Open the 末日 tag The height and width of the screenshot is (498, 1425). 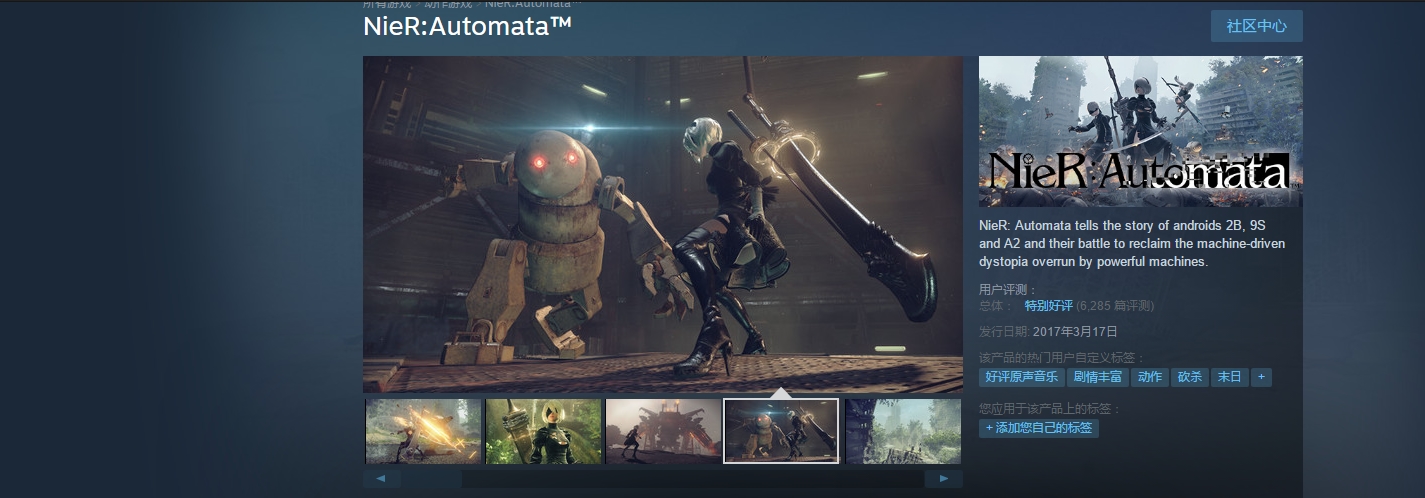click(x=1230, y=377)
